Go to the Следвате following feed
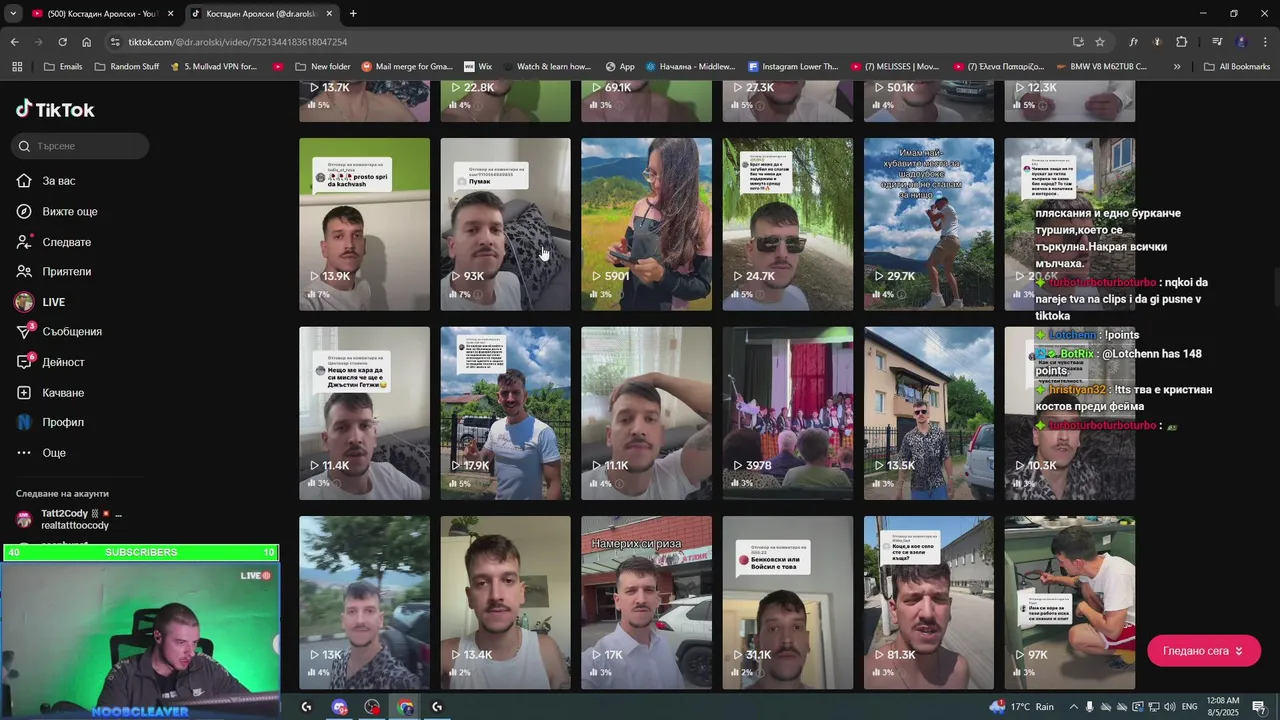The image size is (1280, 720). pyautogui.click(x=66, y=242)
